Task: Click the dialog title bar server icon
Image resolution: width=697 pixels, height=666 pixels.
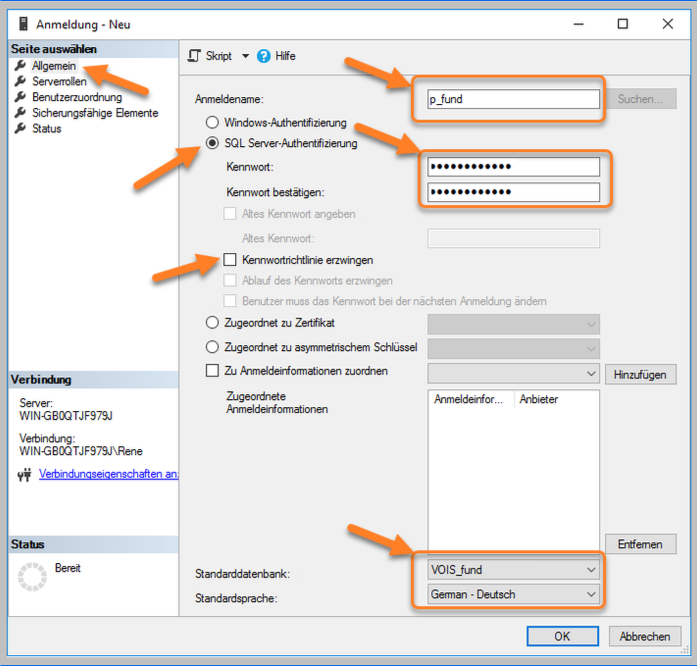Action: [24, 24]
